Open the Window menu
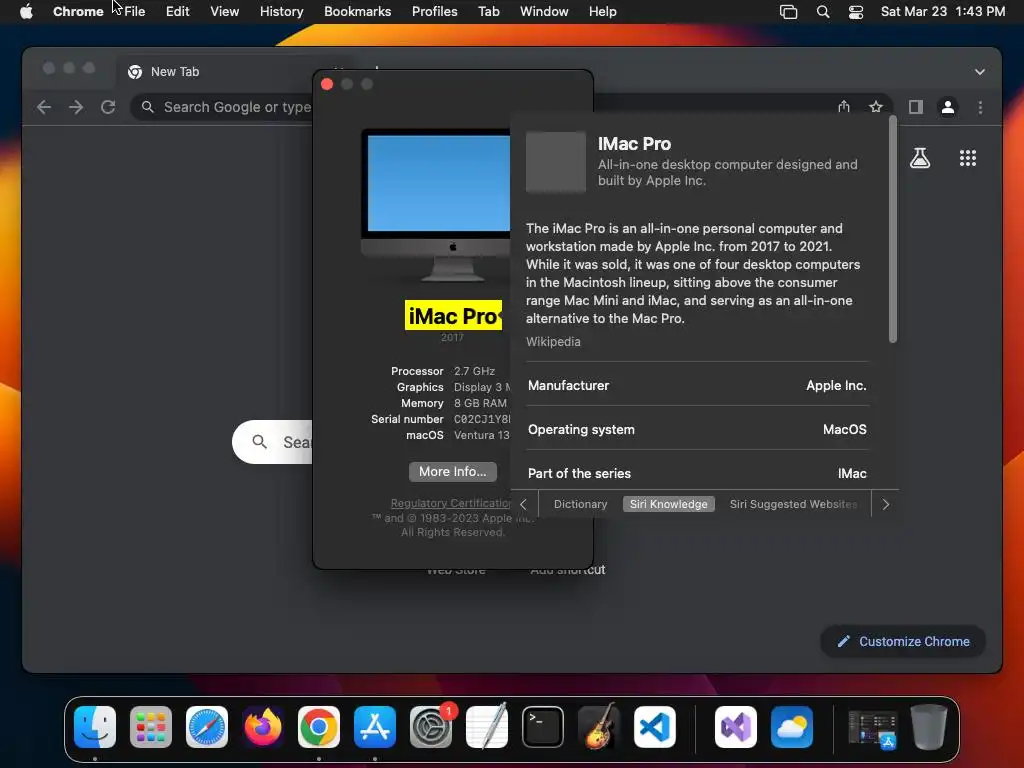 pos(544,11)
